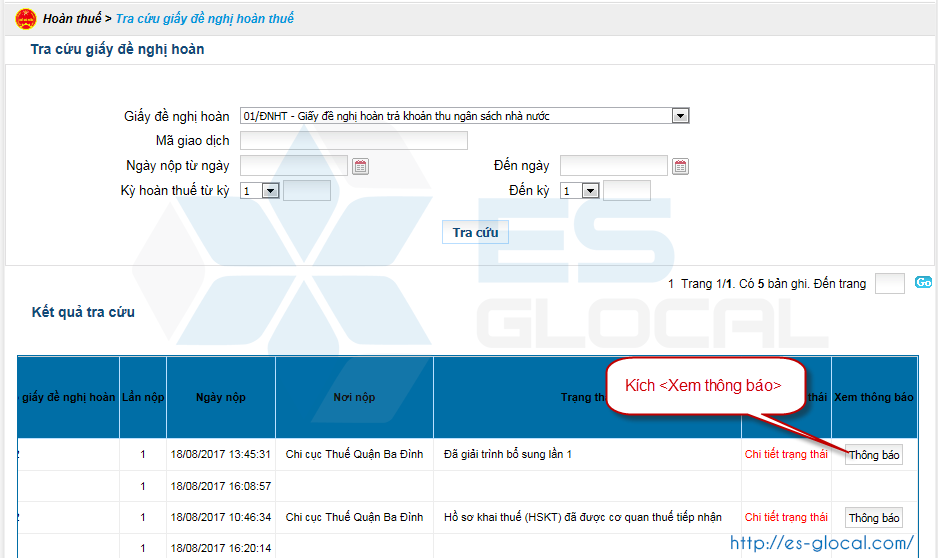Open the Đến kỳ period selector
This screenshot has height=558, width=938.
pos(580,191)
